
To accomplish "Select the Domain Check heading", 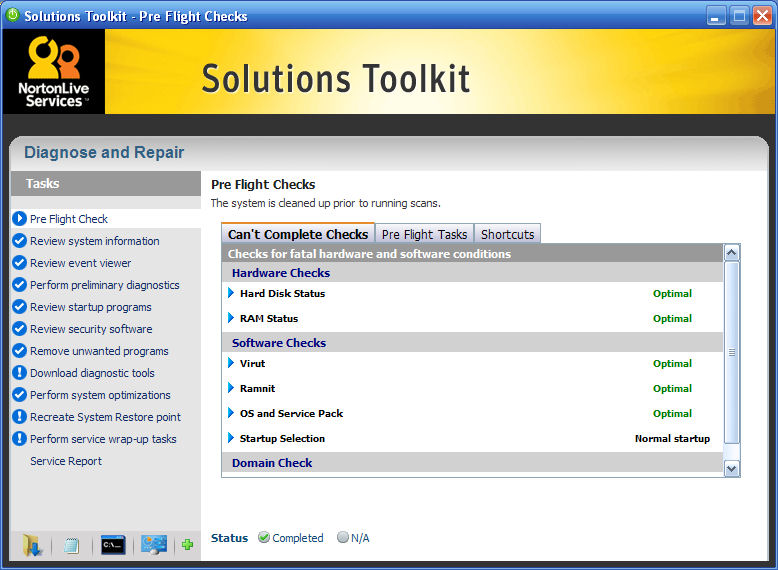I will pos(272,463).
